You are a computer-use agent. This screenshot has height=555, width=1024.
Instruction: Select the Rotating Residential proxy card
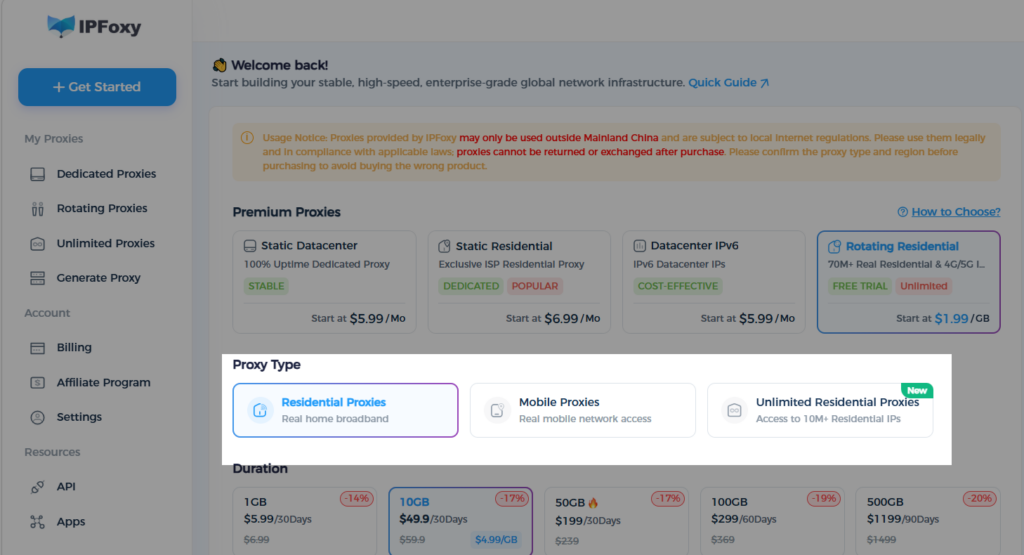coord(909,282)
